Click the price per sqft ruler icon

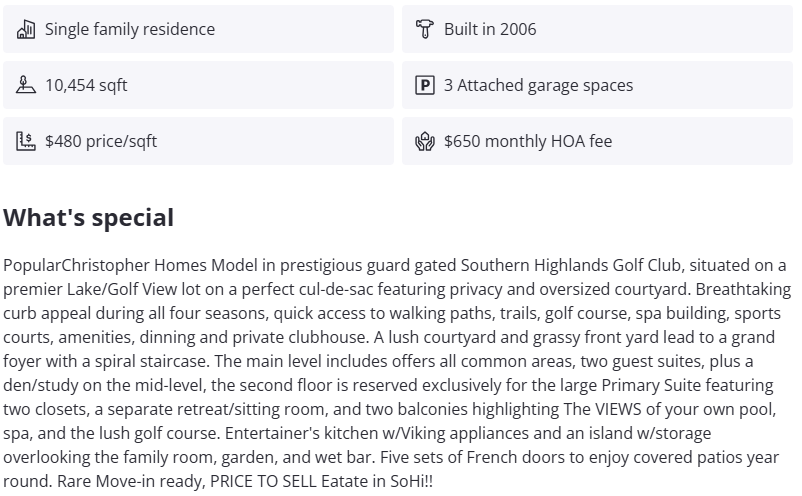[x=26, y=141]
